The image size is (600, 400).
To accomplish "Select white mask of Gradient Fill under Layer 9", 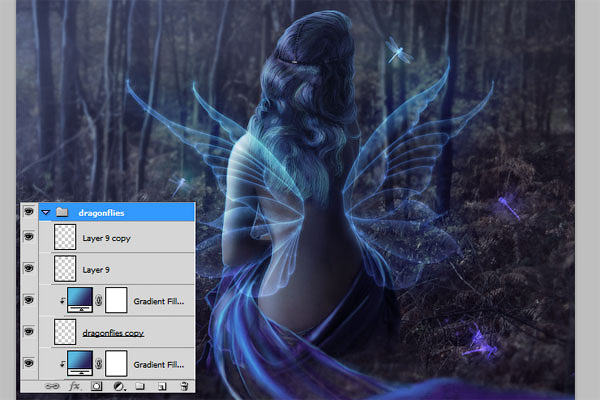I will 116,300.
